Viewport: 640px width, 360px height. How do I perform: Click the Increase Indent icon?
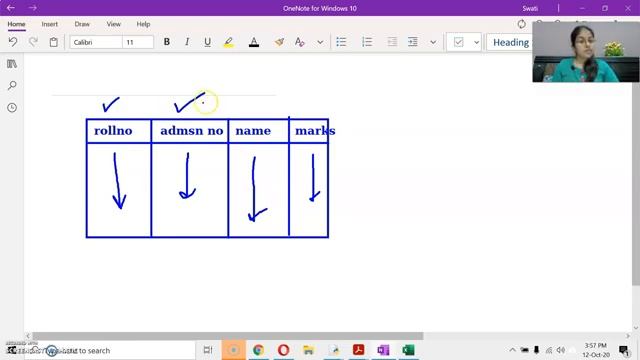click(413, 42)
